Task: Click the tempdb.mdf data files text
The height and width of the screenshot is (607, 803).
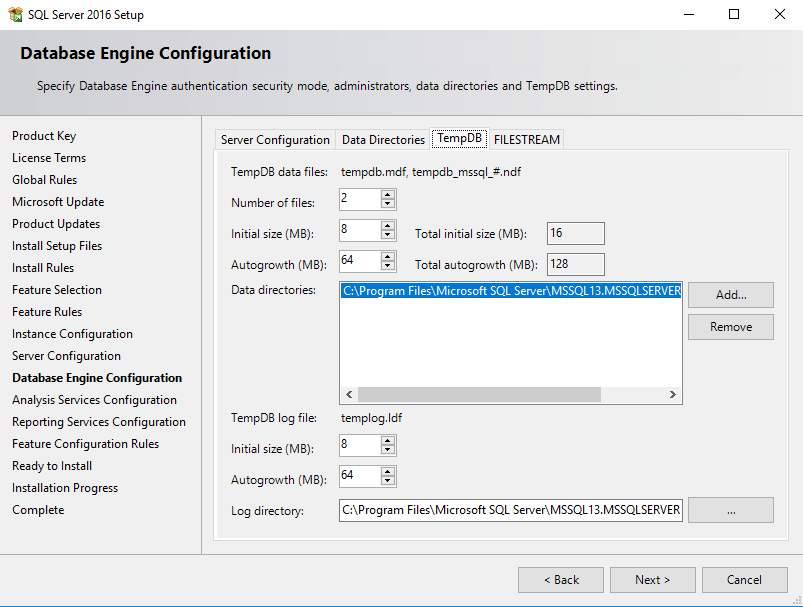Action: point(431,172)
